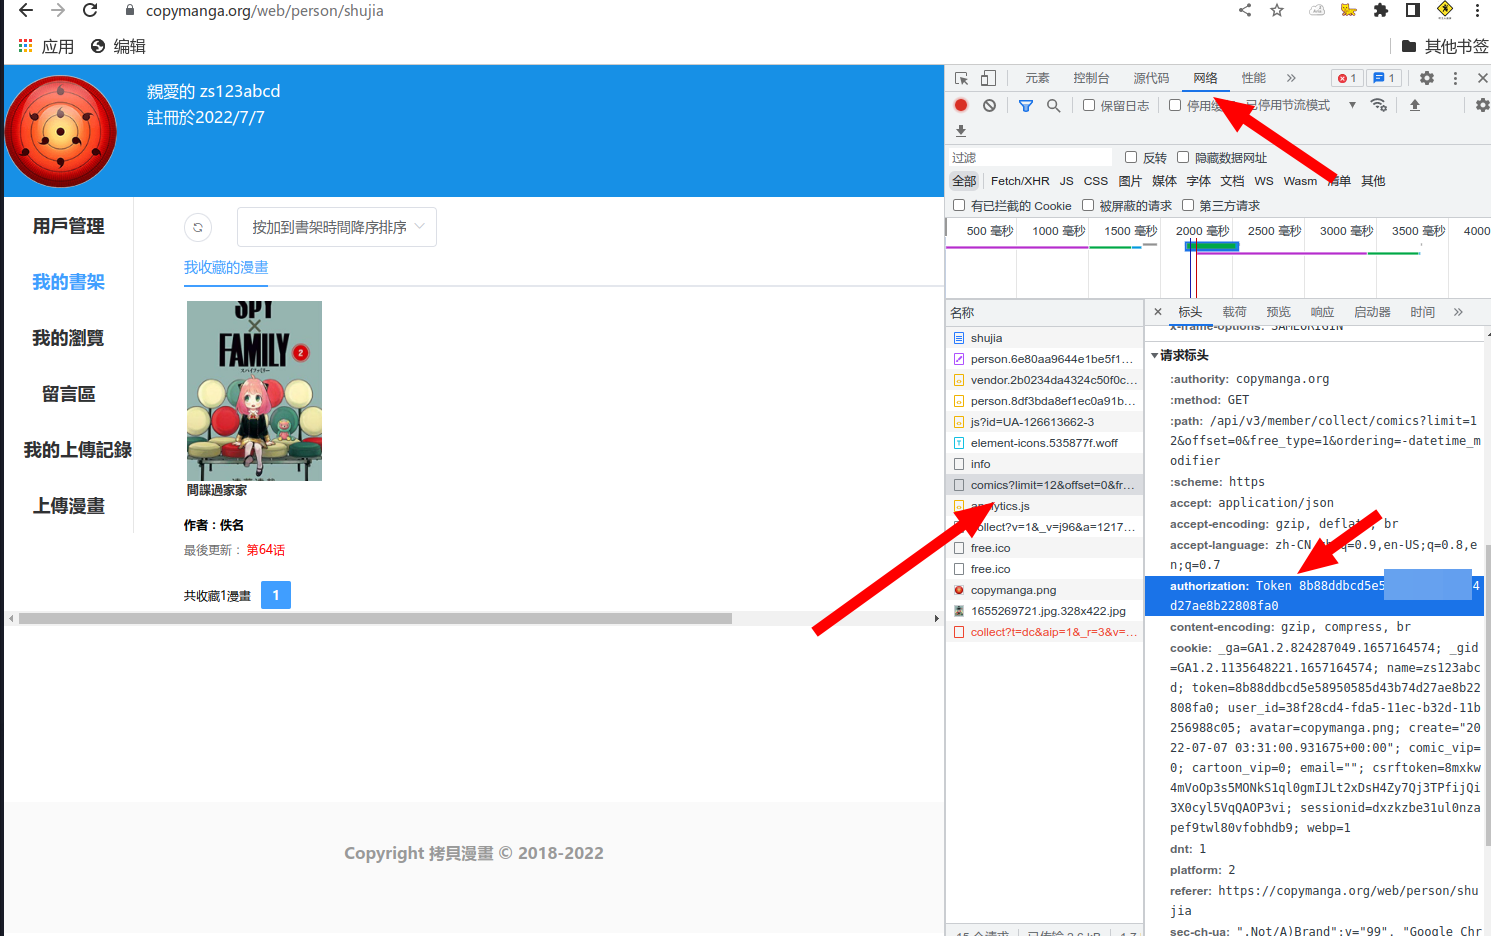Open the message count badge showing 1
Viewport: 1491px width, 936px height.
click(1384, 78)
